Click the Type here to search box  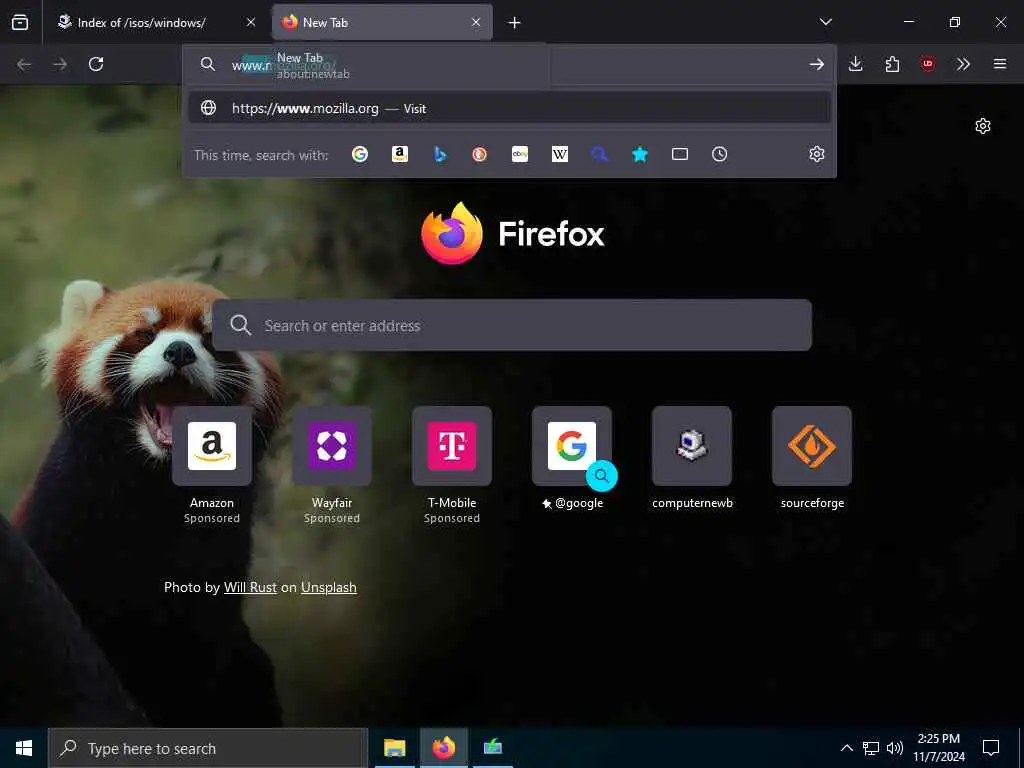pyautogui.click(x=208, y=748)
